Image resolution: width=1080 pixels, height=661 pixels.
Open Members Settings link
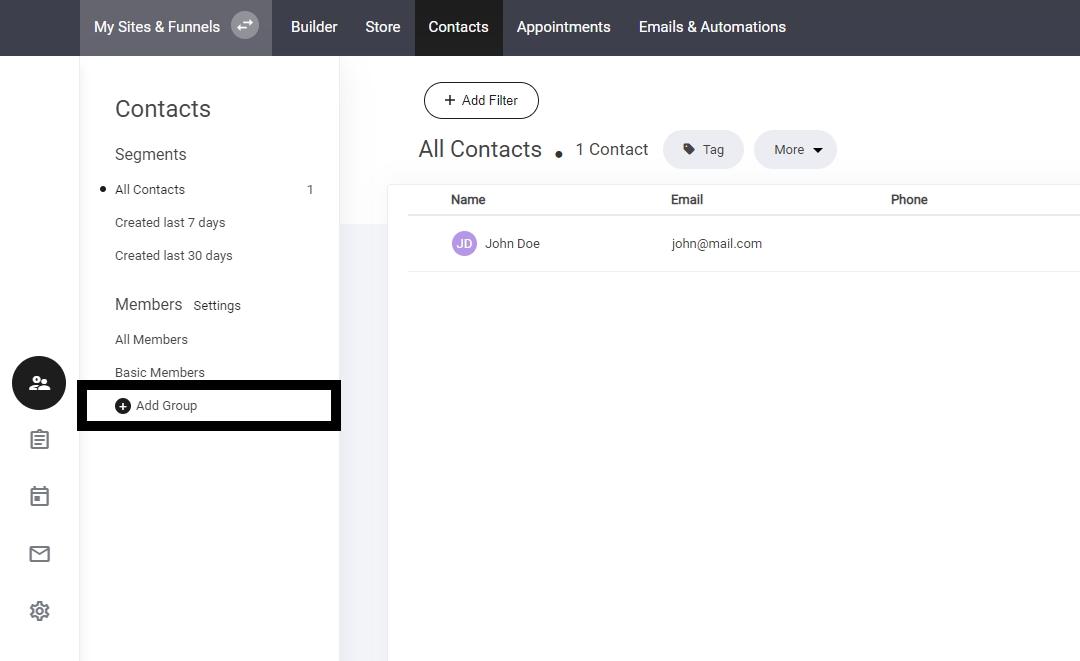tap(217, 306)
